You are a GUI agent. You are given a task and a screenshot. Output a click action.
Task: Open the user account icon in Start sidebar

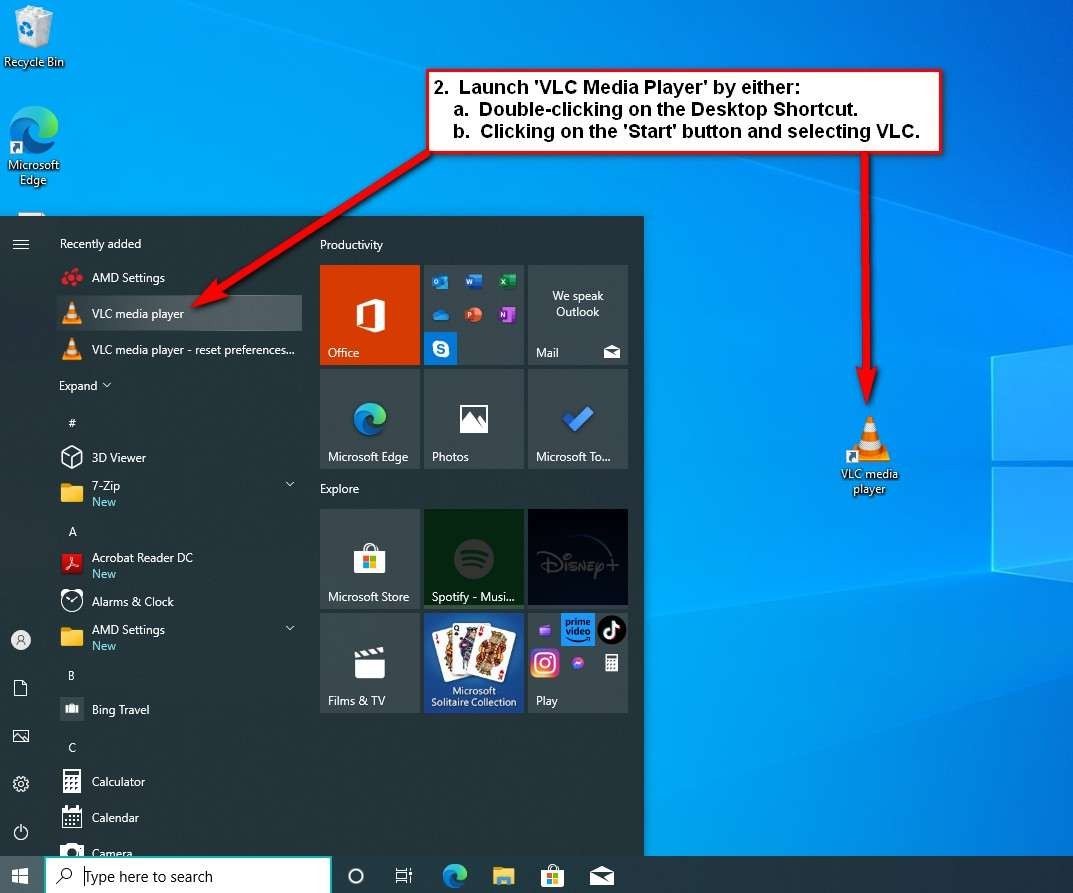pyautogui.click(x=21, y=640)
